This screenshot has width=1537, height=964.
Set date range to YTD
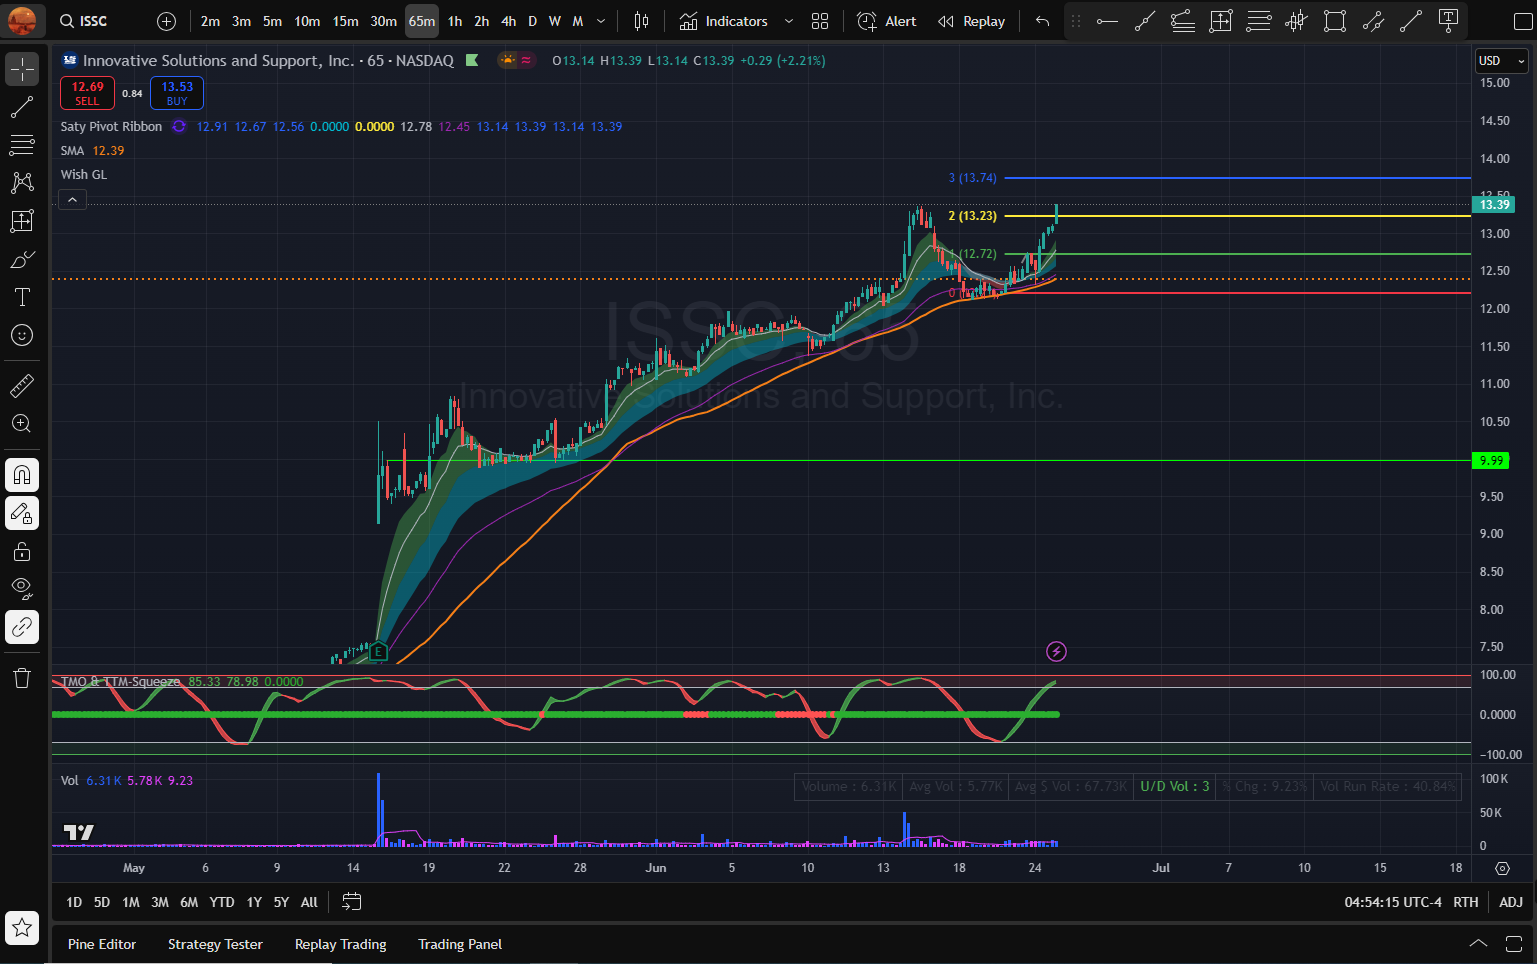pos(222,902)
